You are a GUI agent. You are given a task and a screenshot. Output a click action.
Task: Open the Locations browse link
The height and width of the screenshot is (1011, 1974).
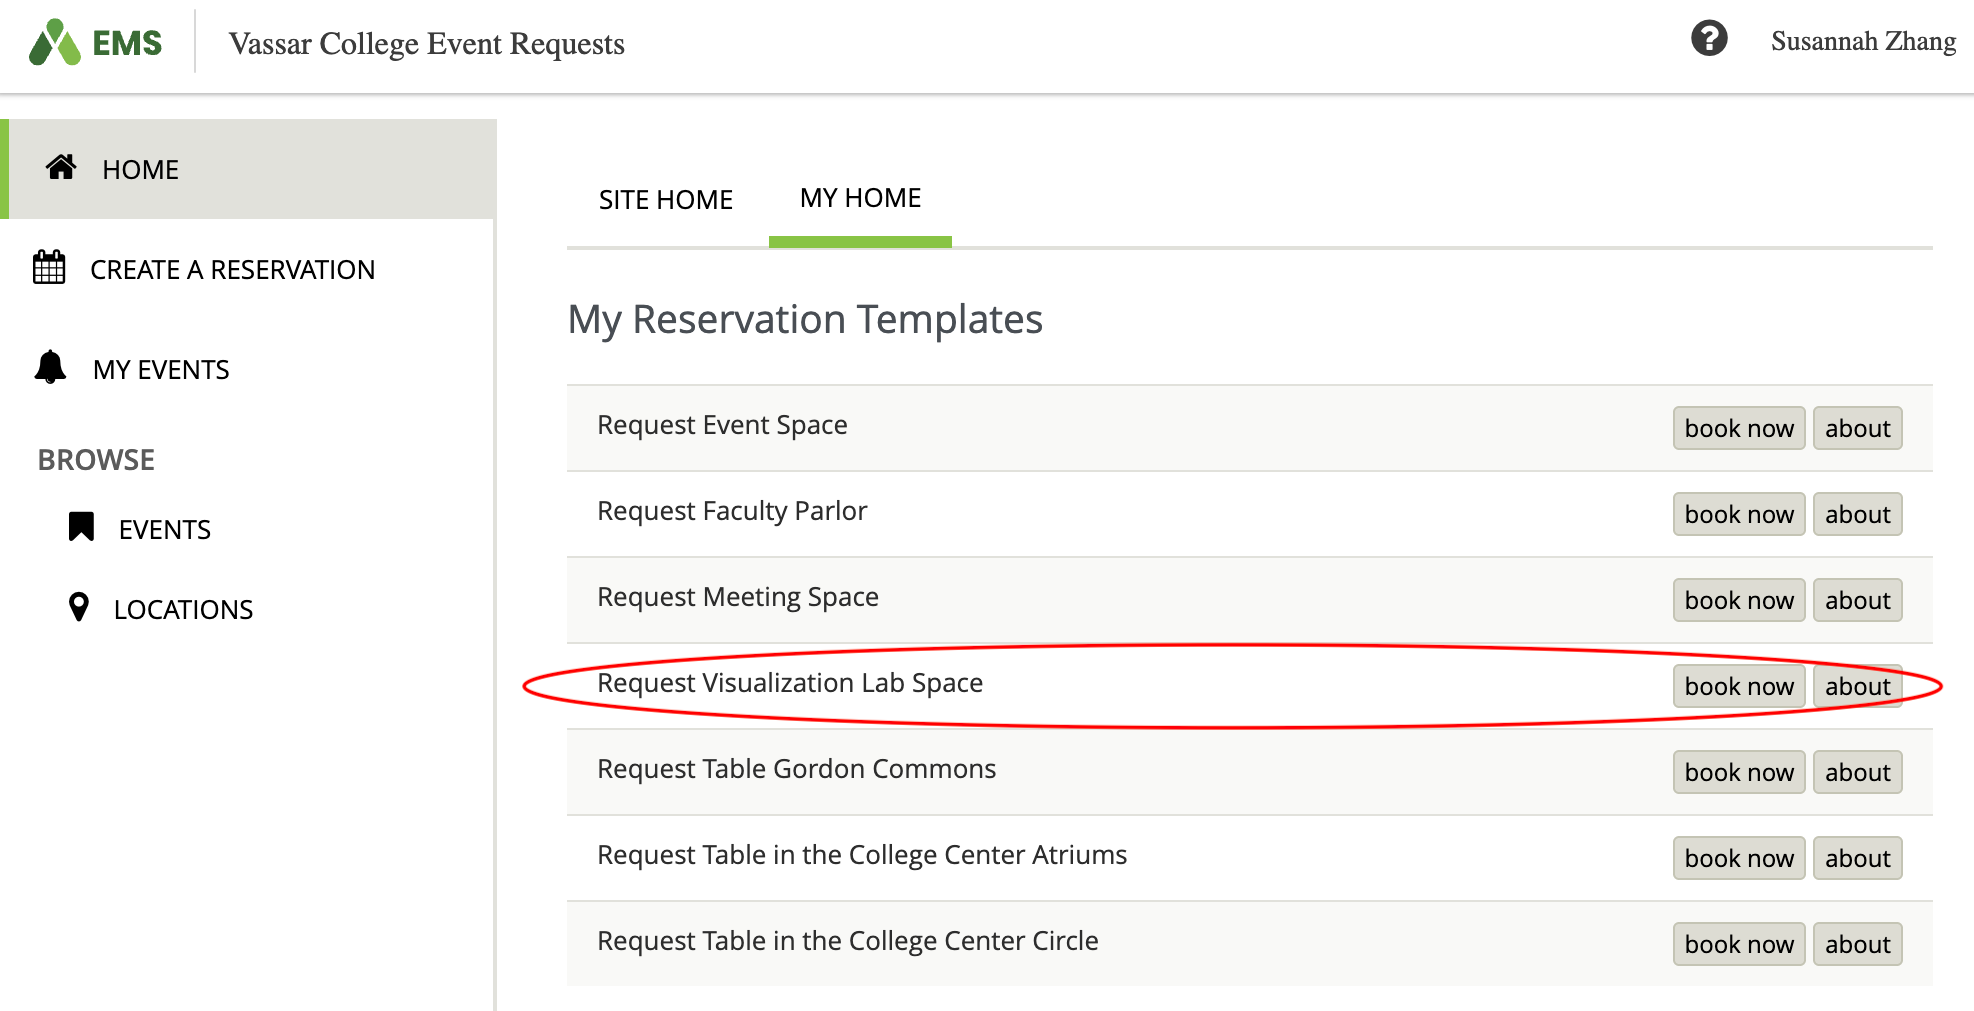pos(183,610)
